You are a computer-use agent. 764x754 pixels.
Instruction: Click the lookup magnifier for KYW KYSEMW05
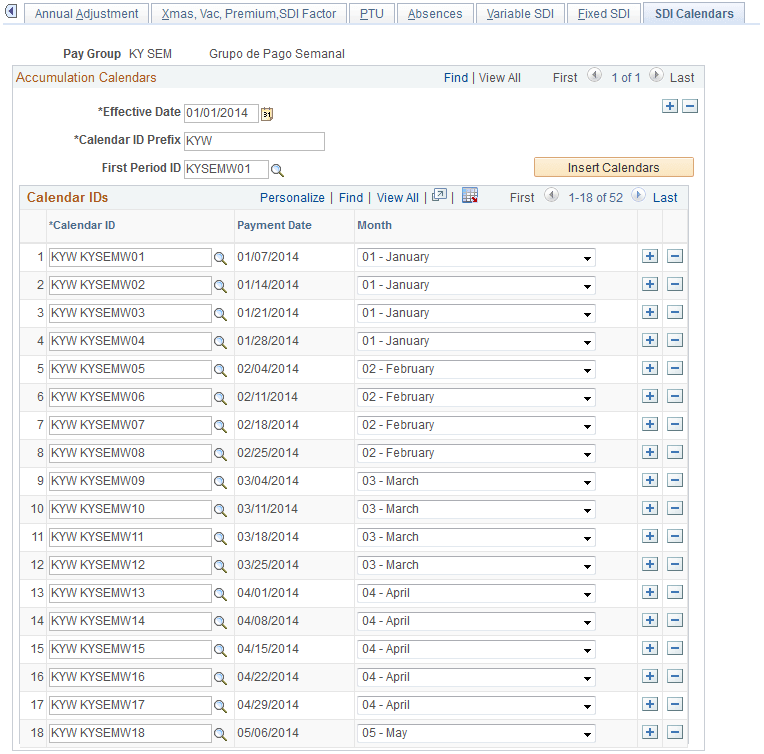pyautogui.click(x=220, y=370)
